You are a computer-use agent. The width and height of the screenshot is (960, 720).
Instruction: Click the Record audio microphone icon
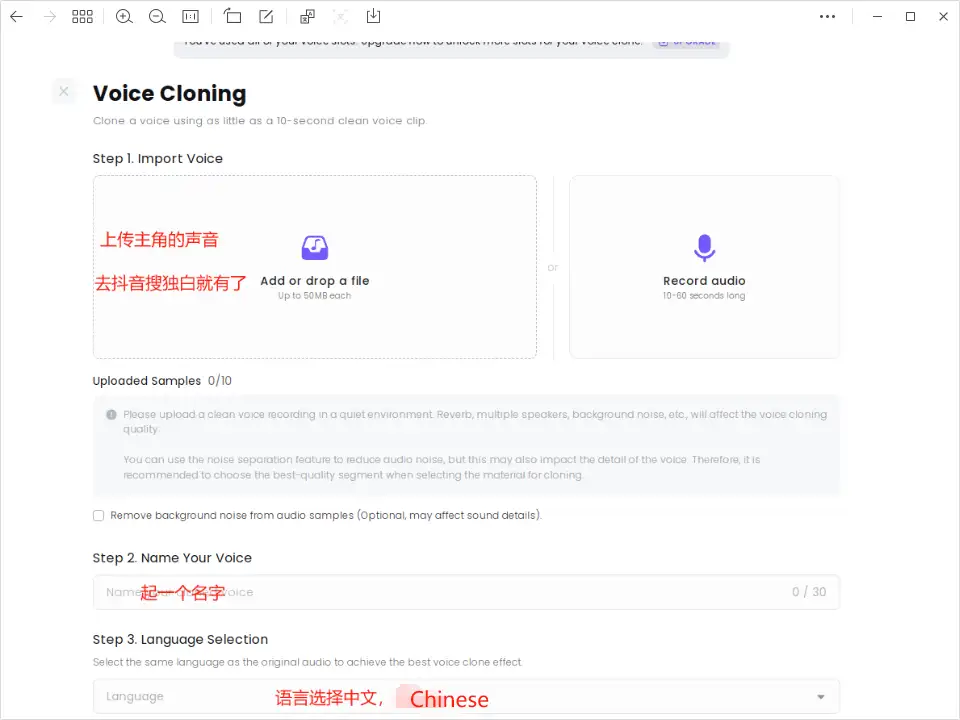[x=704, y=248]
